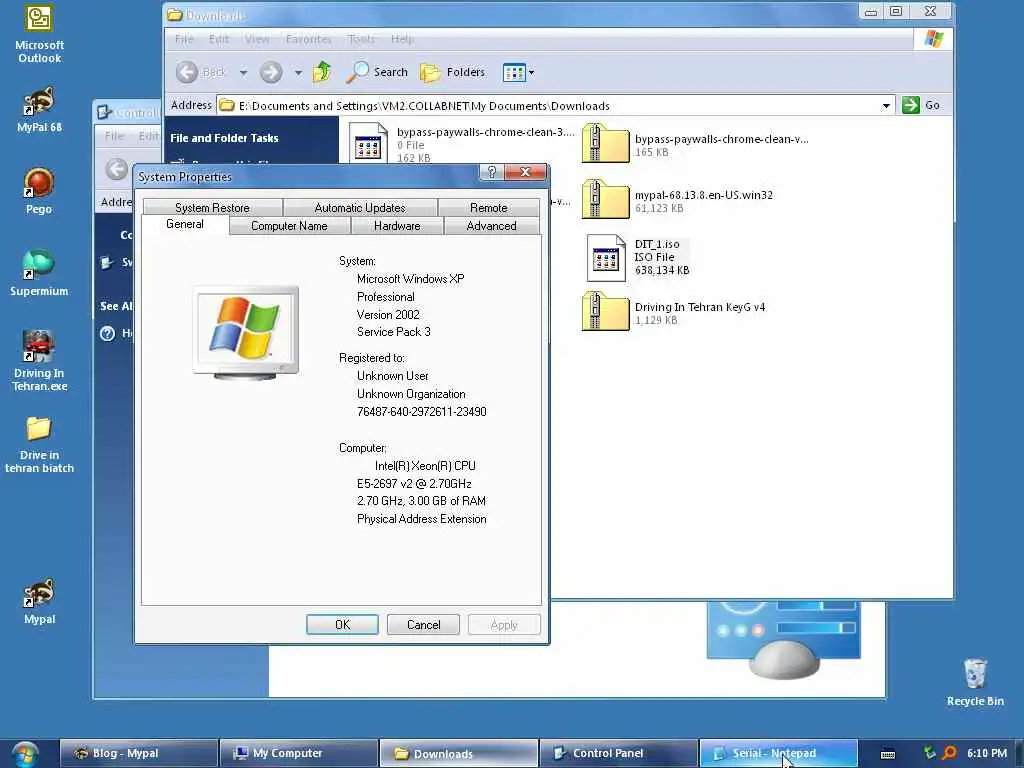1024x768 pixels.
Task: Click the network tray icon
Action: [929, 753]
